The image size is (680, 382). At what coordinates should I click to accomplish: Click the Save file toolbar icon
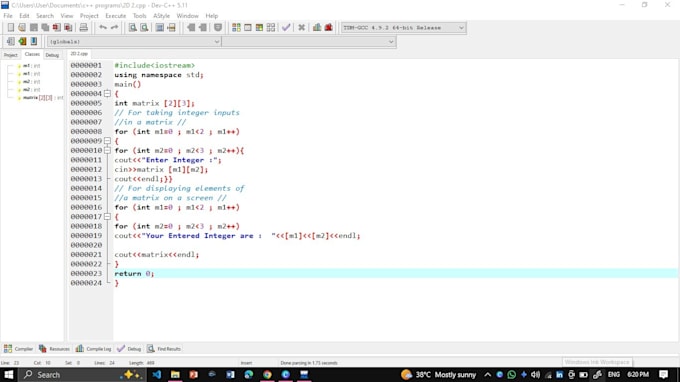(x=33, y=28)
